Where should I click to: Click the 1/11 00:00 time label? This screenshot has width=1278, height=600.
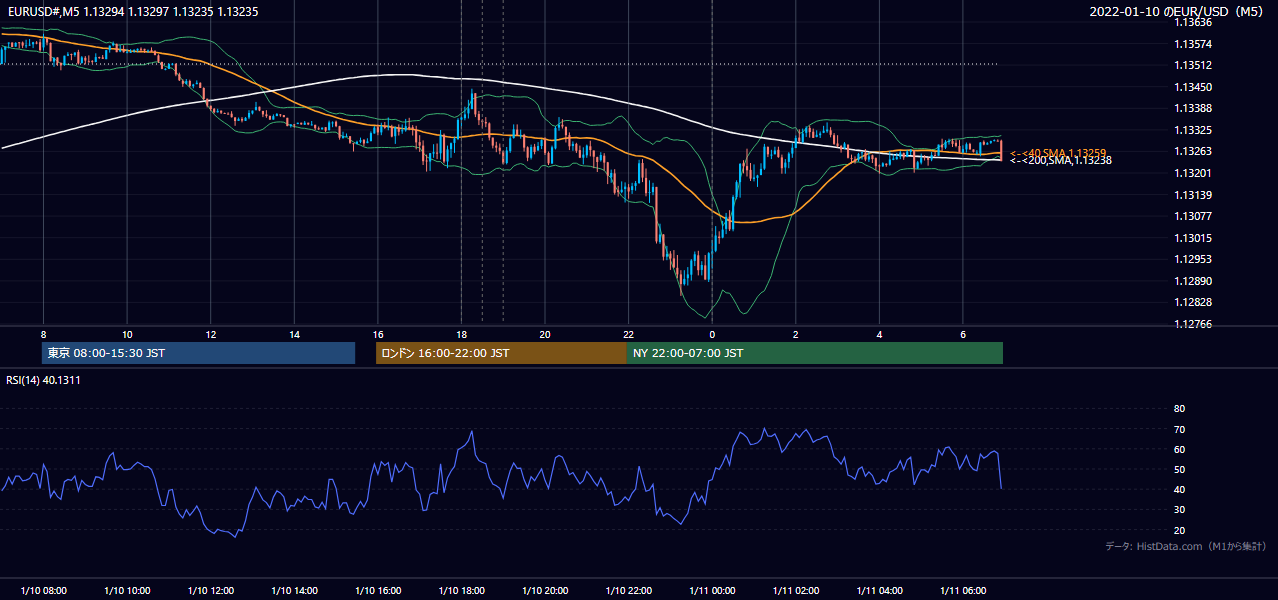(x=712, y=590)
